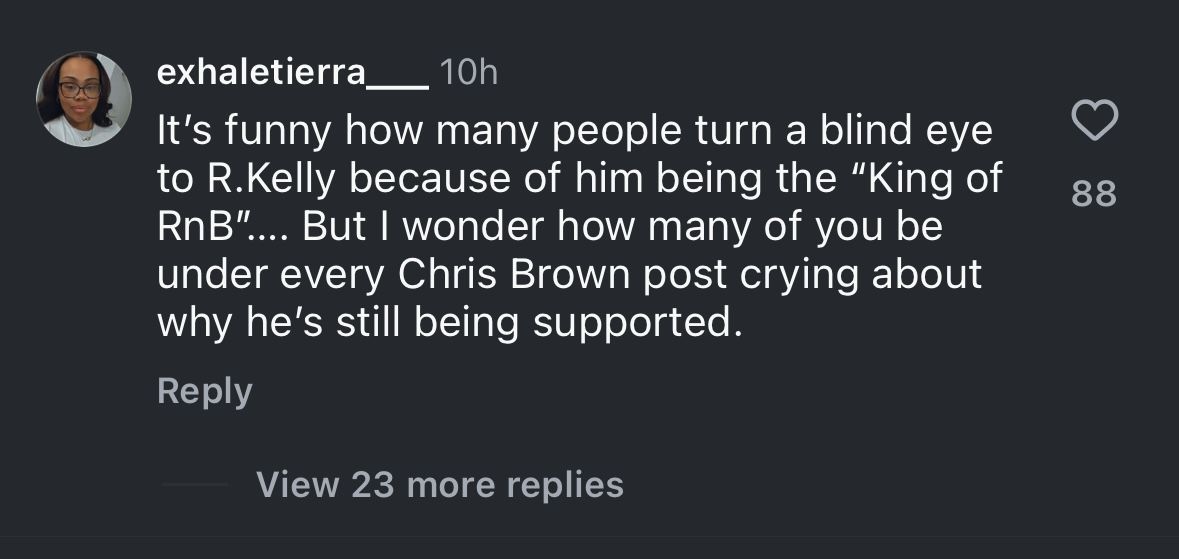This screenshot has height=559, width=1179.
Task: Click the word "RnB" in the comment
Action: [194, 227]
